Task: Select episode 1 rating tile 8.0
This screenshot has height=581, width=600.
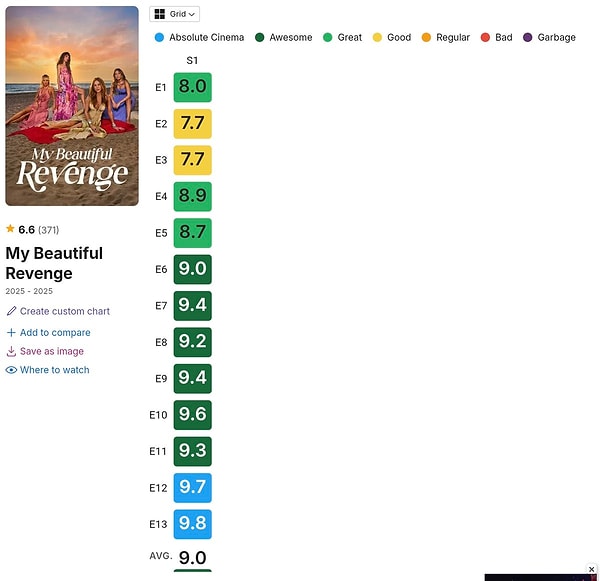Action: point(192,87)
